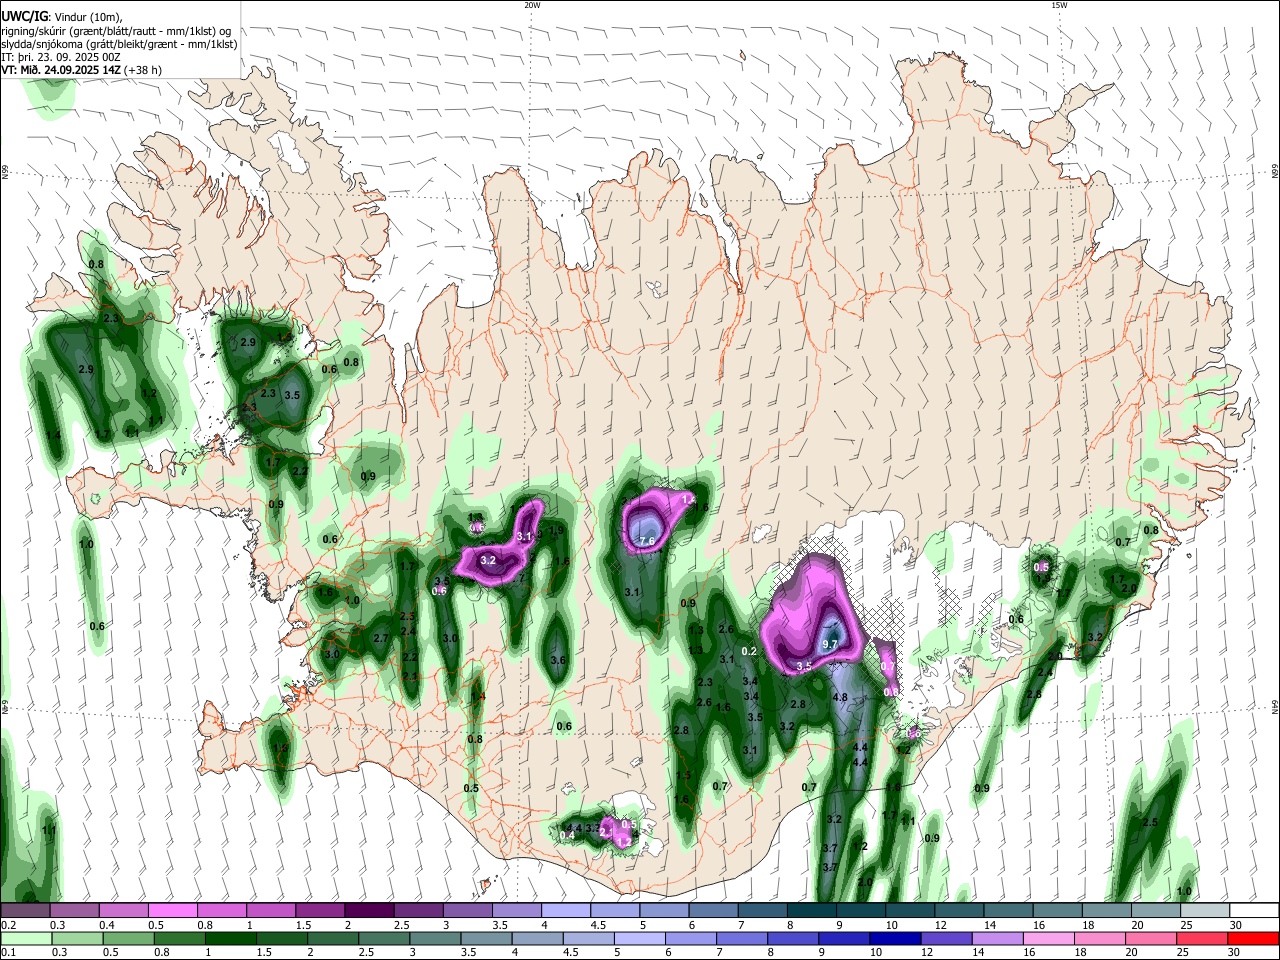The height and width of the screenshot is (960, 1280).
Task: Click the white 3.1 label in the pink snow patch
Action: click(x=524, y=536)
